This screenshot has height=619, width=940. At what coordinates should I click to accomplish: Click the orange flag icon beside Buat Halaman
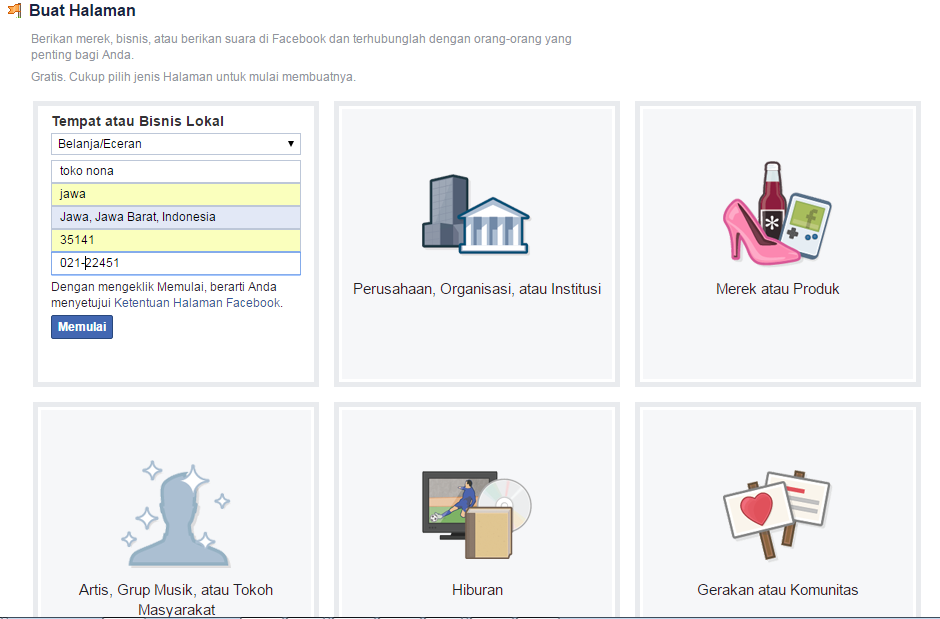pos(14,11)
